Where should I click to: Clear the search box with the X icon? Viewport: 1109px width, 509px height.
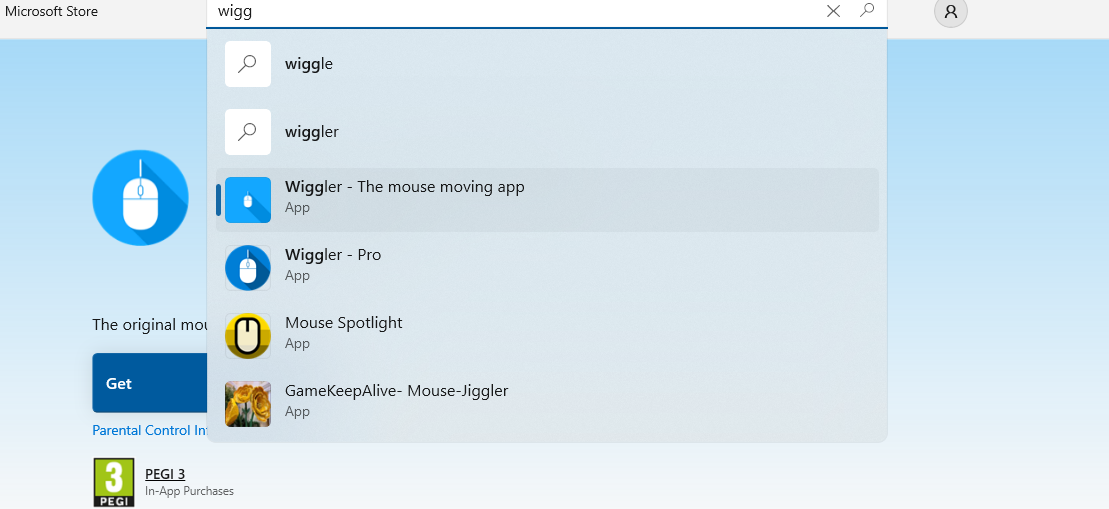[x=833, y=11]
